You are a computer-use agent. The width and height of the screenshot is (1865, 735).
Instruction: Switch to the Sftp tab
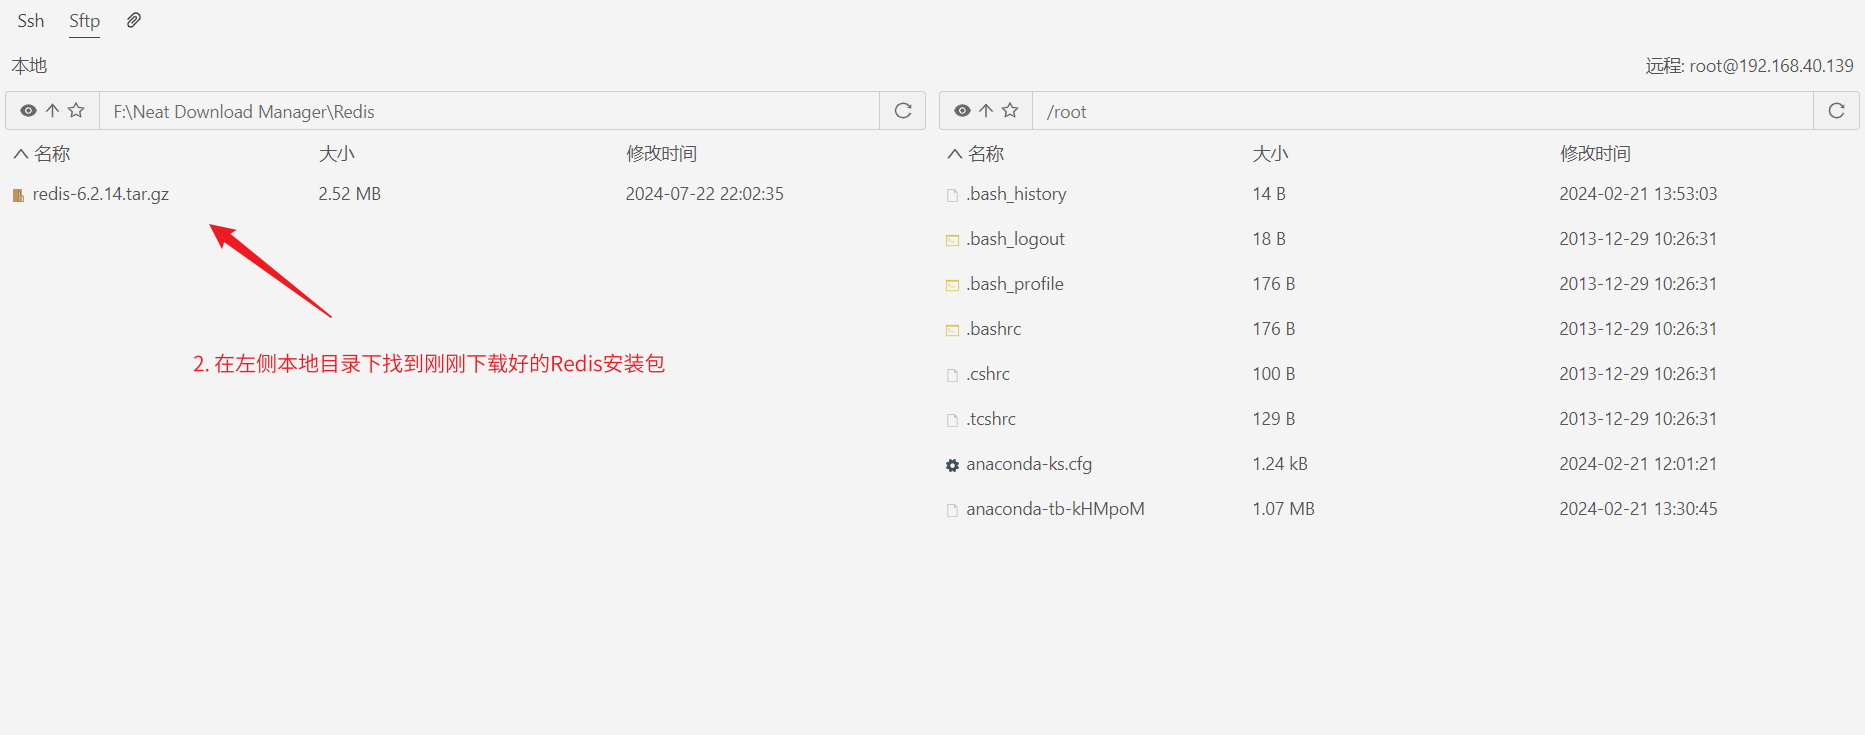click(84, 21)
